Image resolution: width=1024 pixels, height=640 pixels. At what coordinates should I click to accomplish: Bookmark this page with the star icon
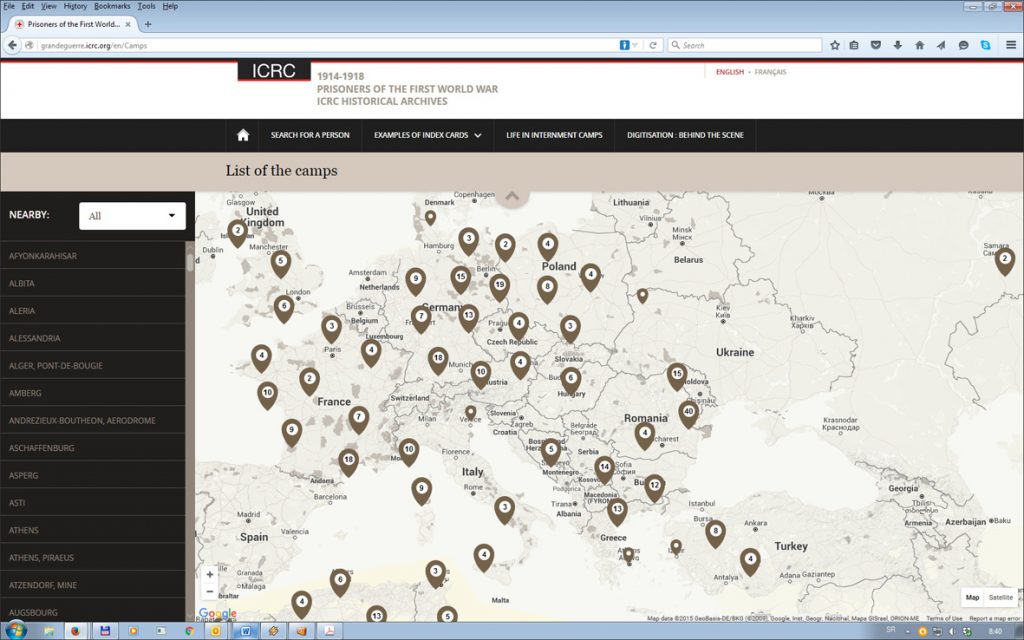(835, 45)
